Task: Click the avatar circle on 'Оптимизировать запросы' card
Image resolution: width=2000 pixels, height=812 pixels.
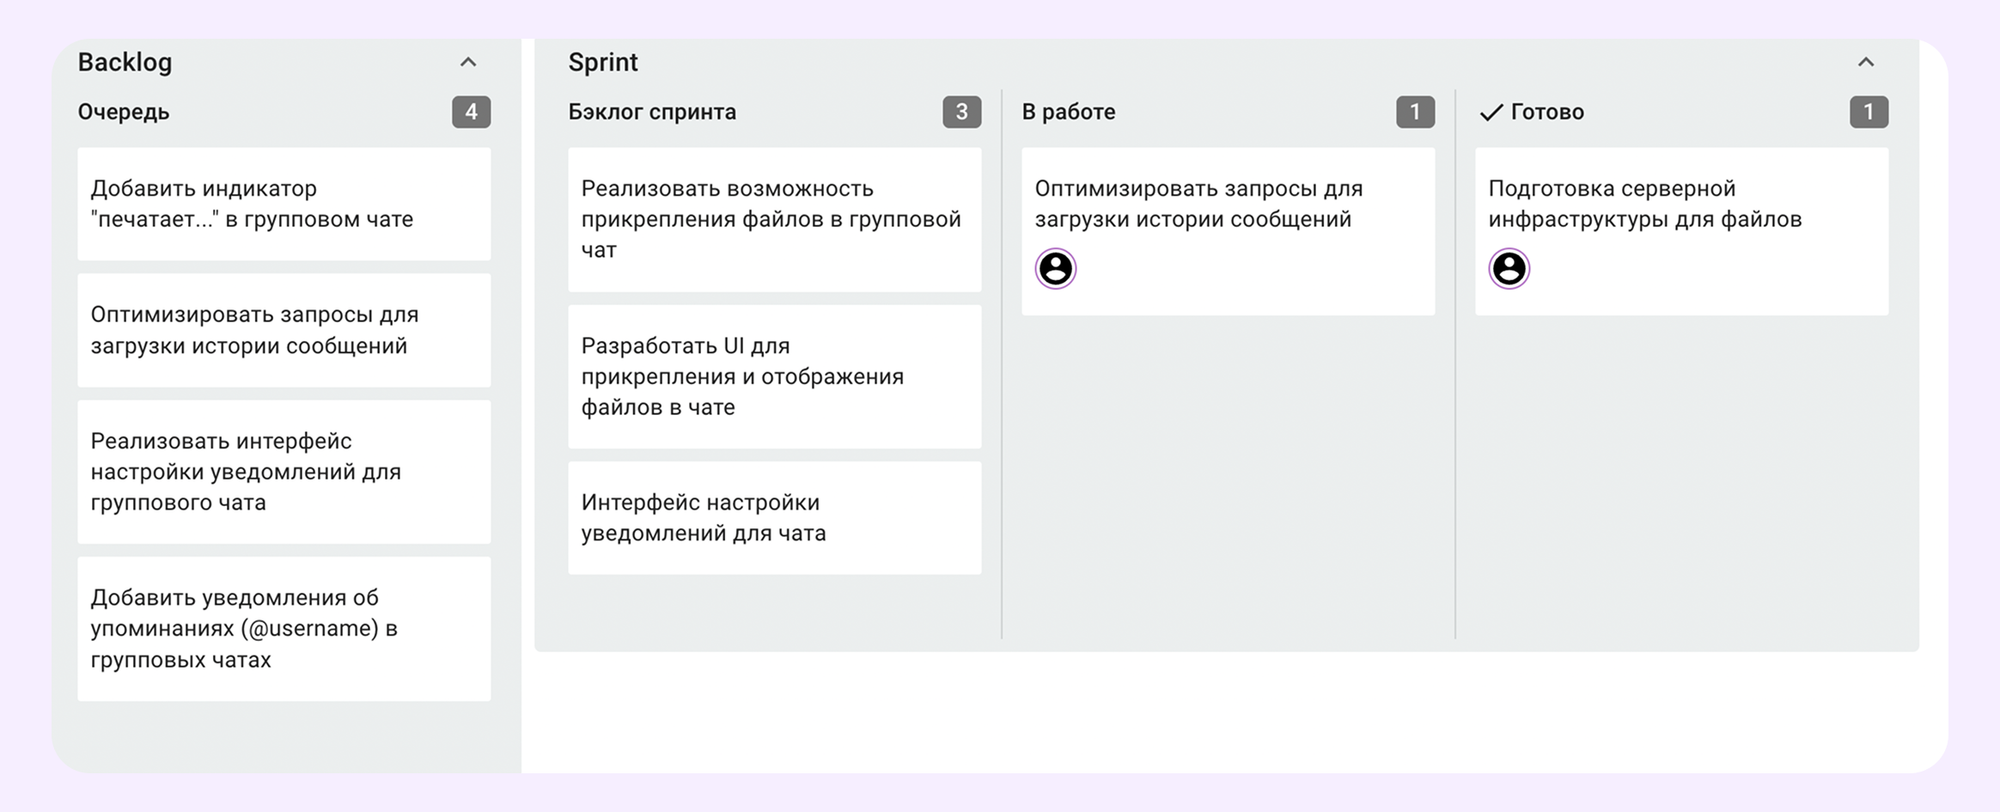Action: click(1055, 268)
